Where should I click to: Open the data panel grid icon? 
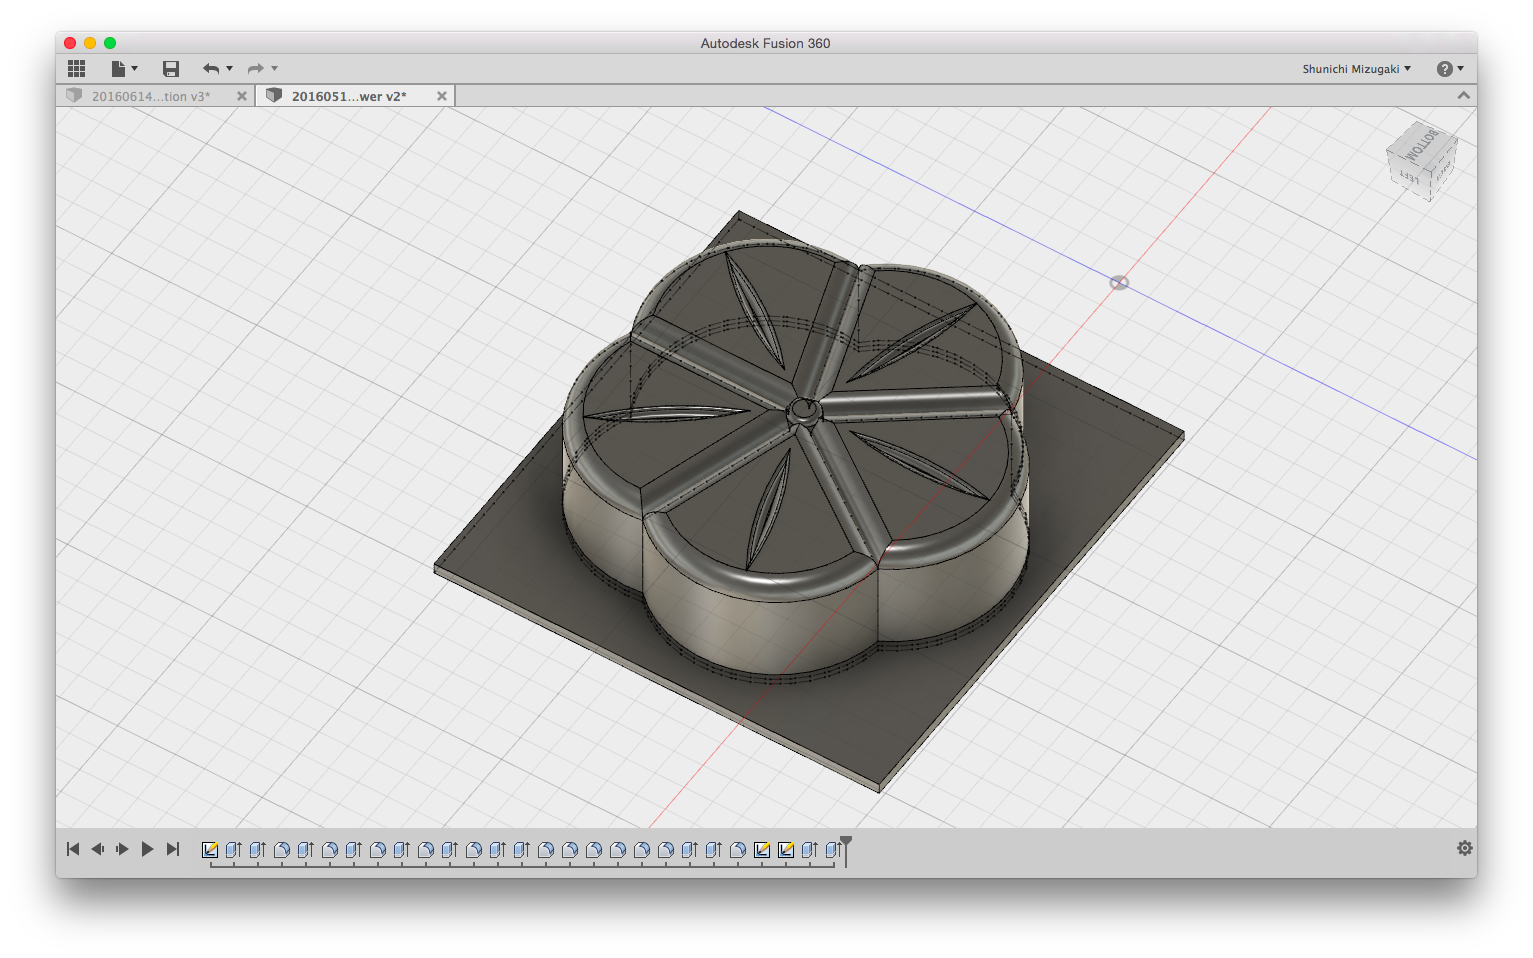click(76, 68)
